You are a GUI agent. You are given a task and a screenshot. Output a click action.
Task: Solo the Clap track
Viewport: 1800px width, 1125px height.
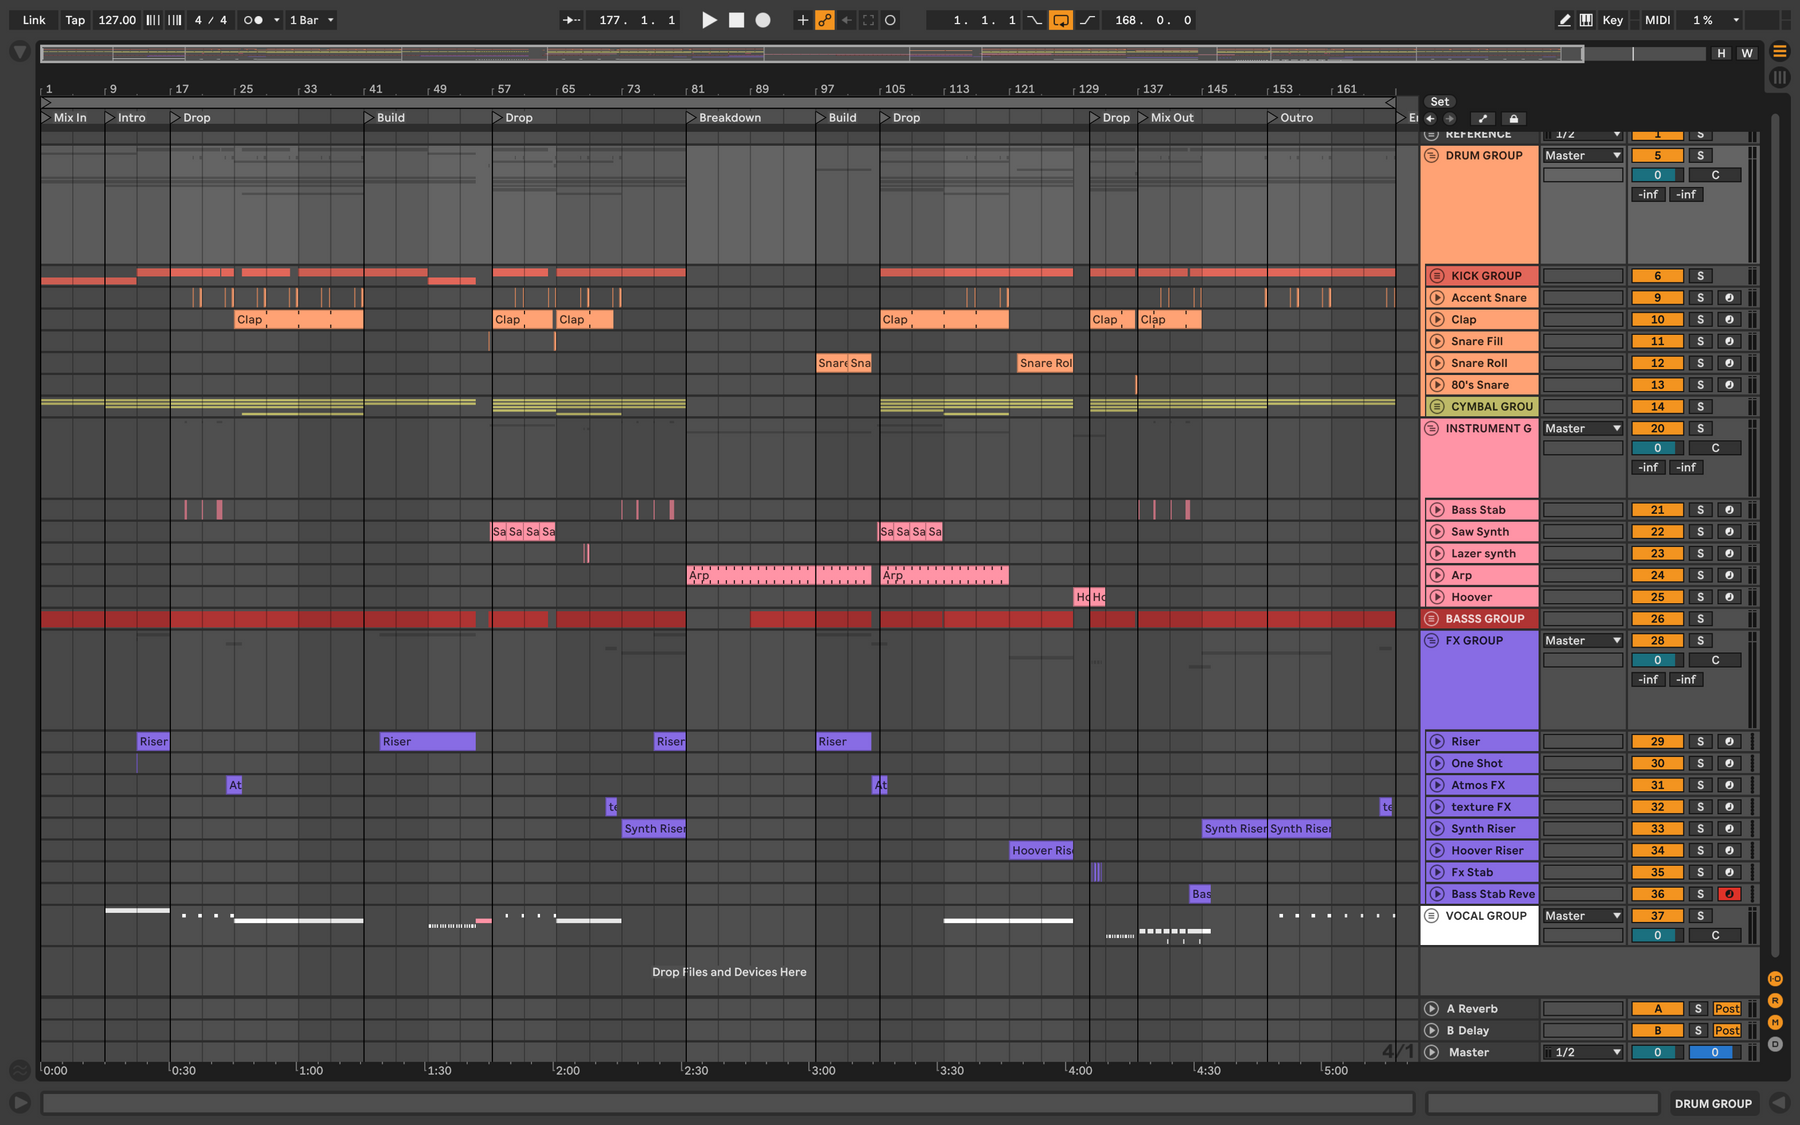coord(1700,320)
